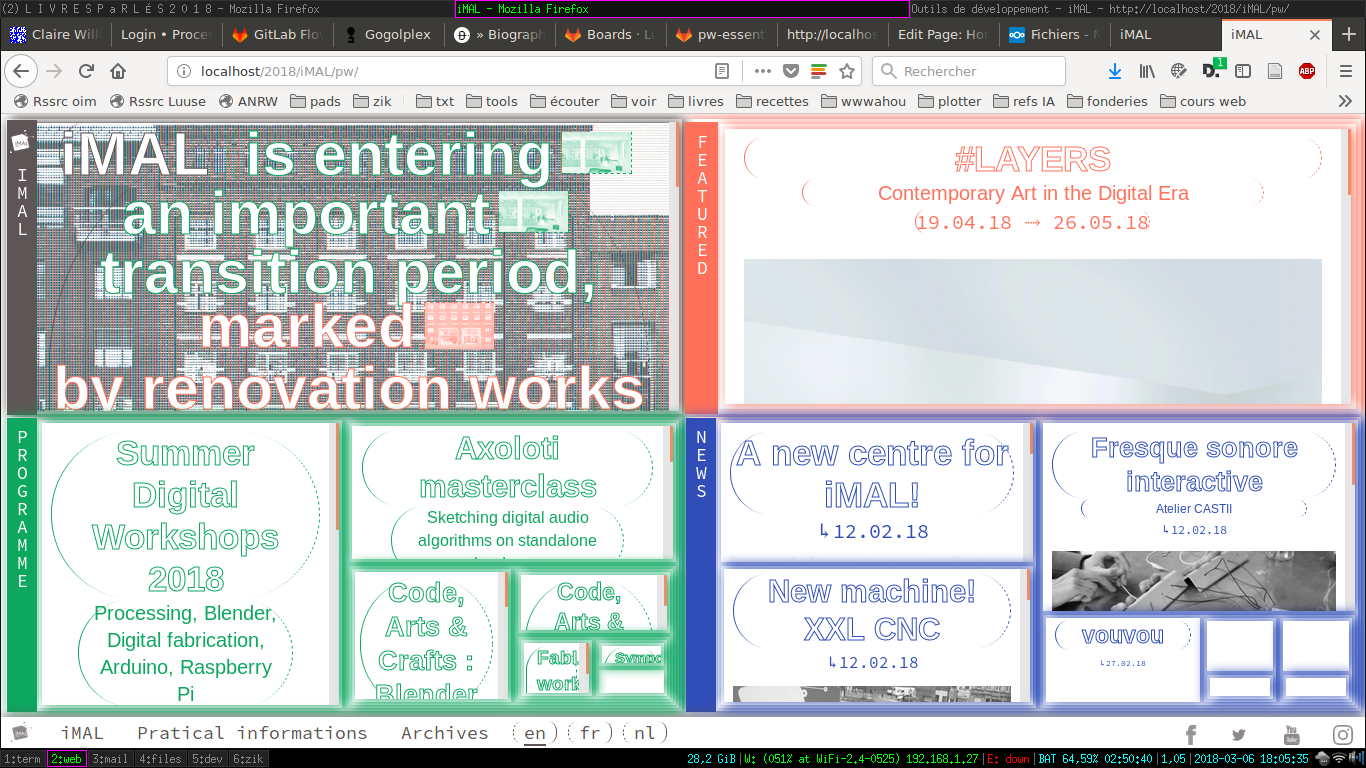Click the Firefox downloads arrow icon
The image size is (1366, 768).
[x=1115, y=71]
